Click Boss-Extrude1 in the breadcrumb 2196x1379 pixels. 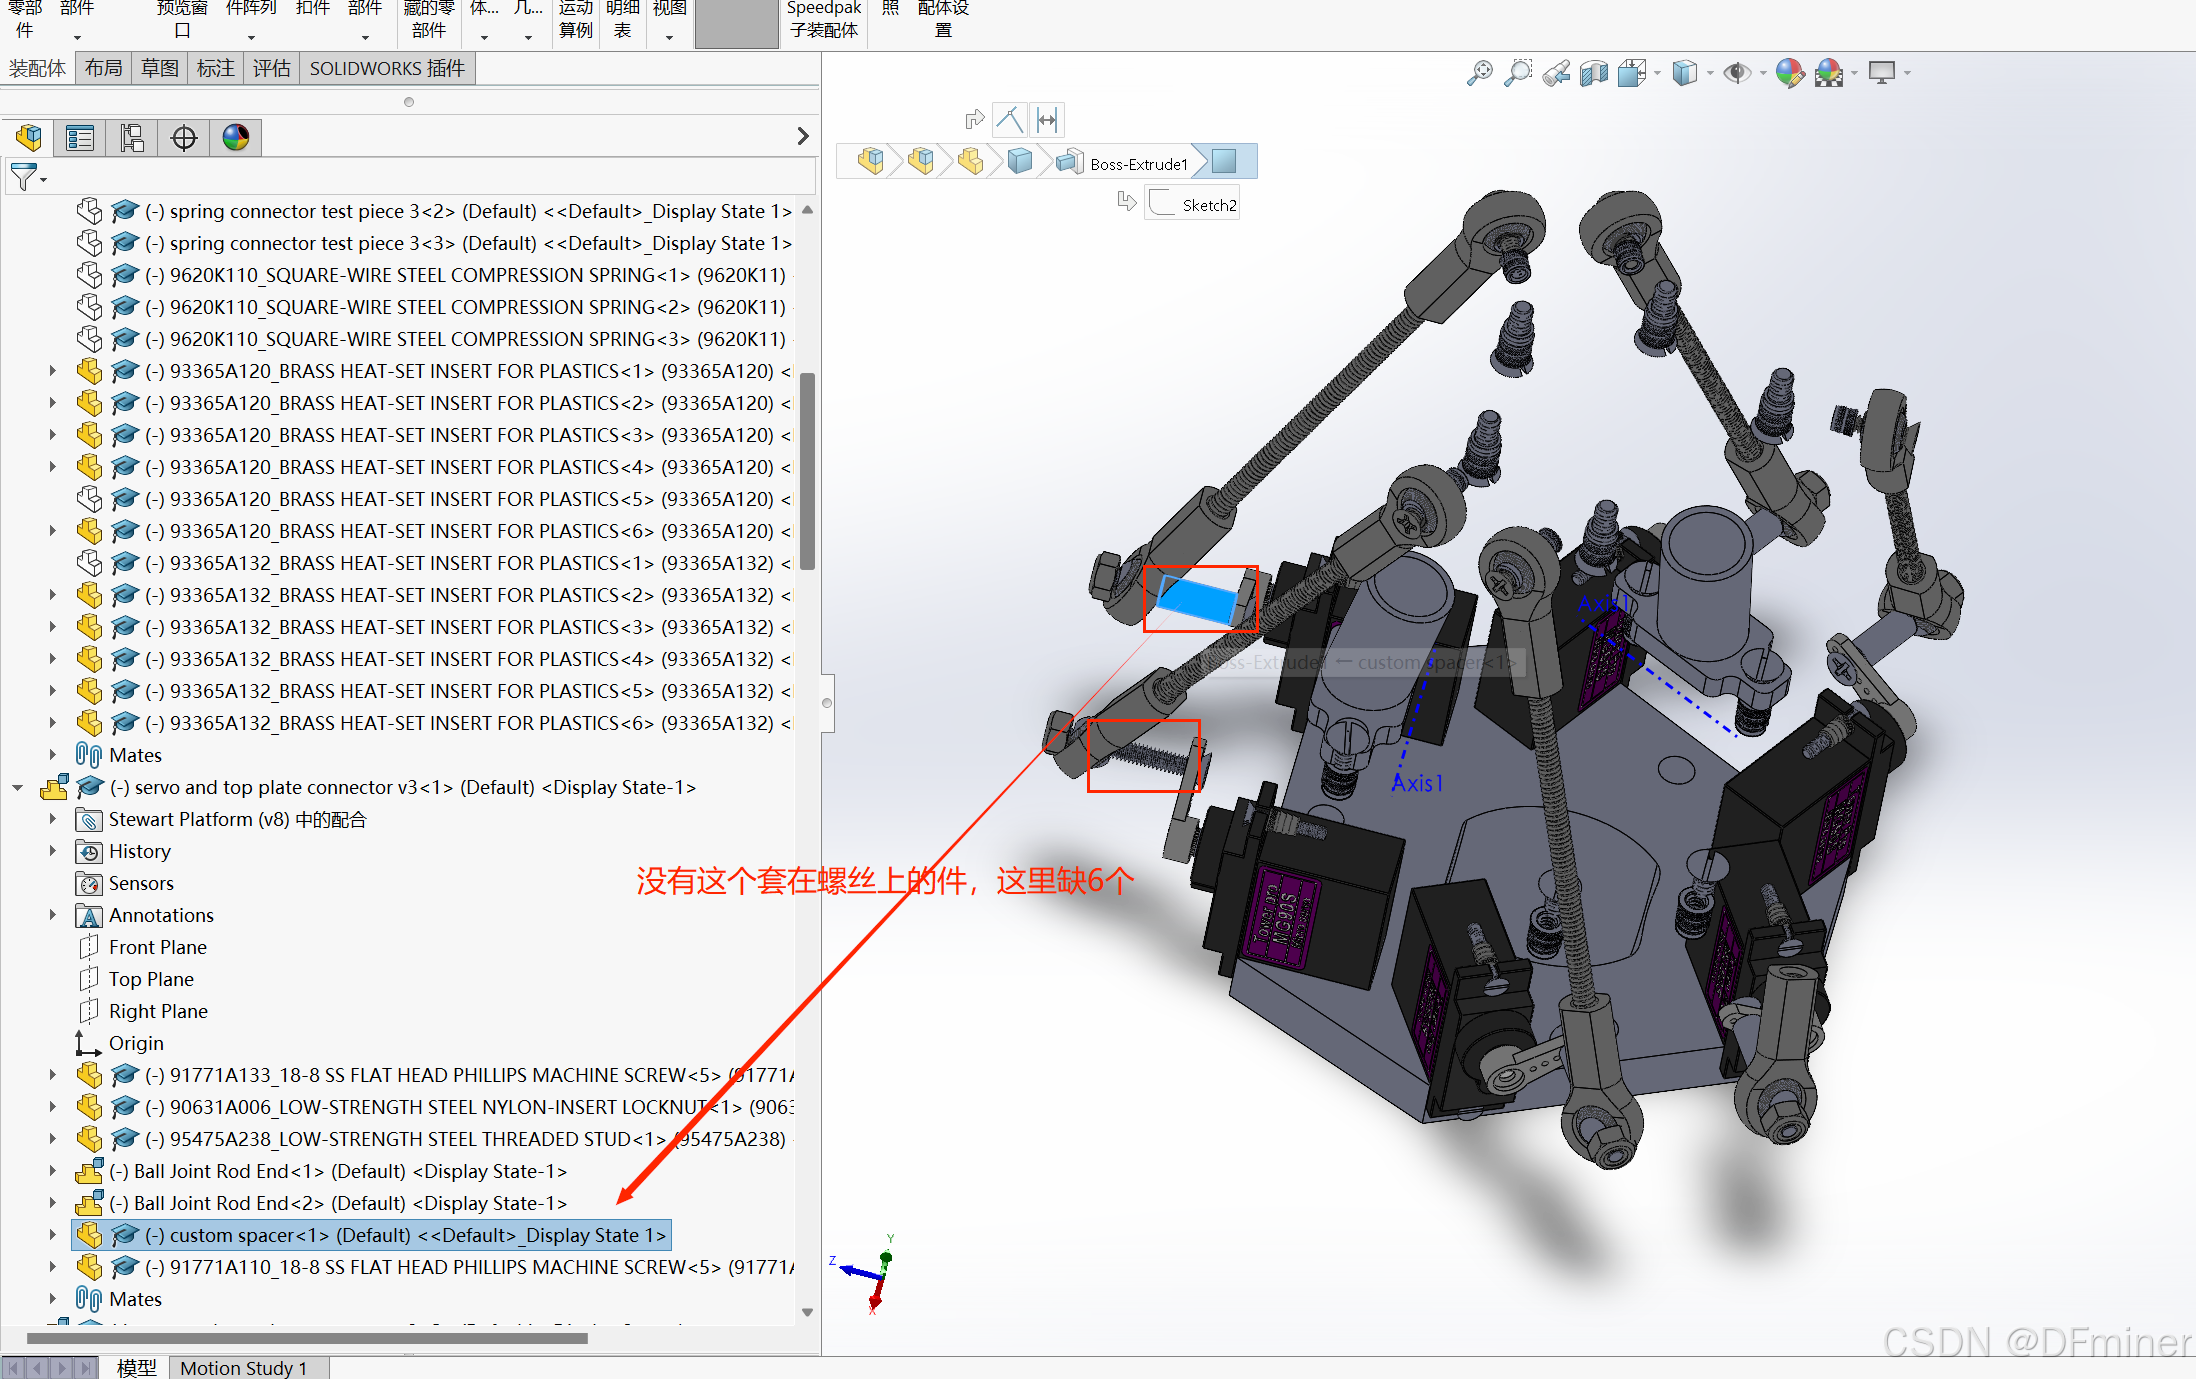point(1138,163)
